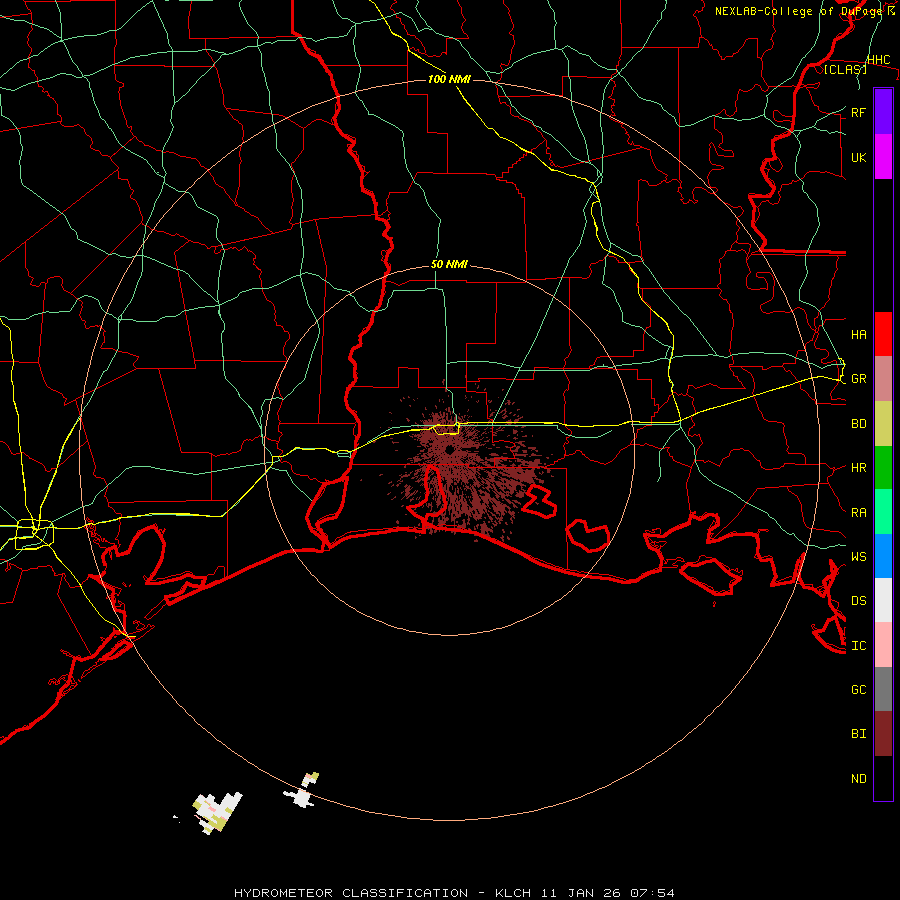
Task: Click the BI legend label
Action: tap(858, 734)
